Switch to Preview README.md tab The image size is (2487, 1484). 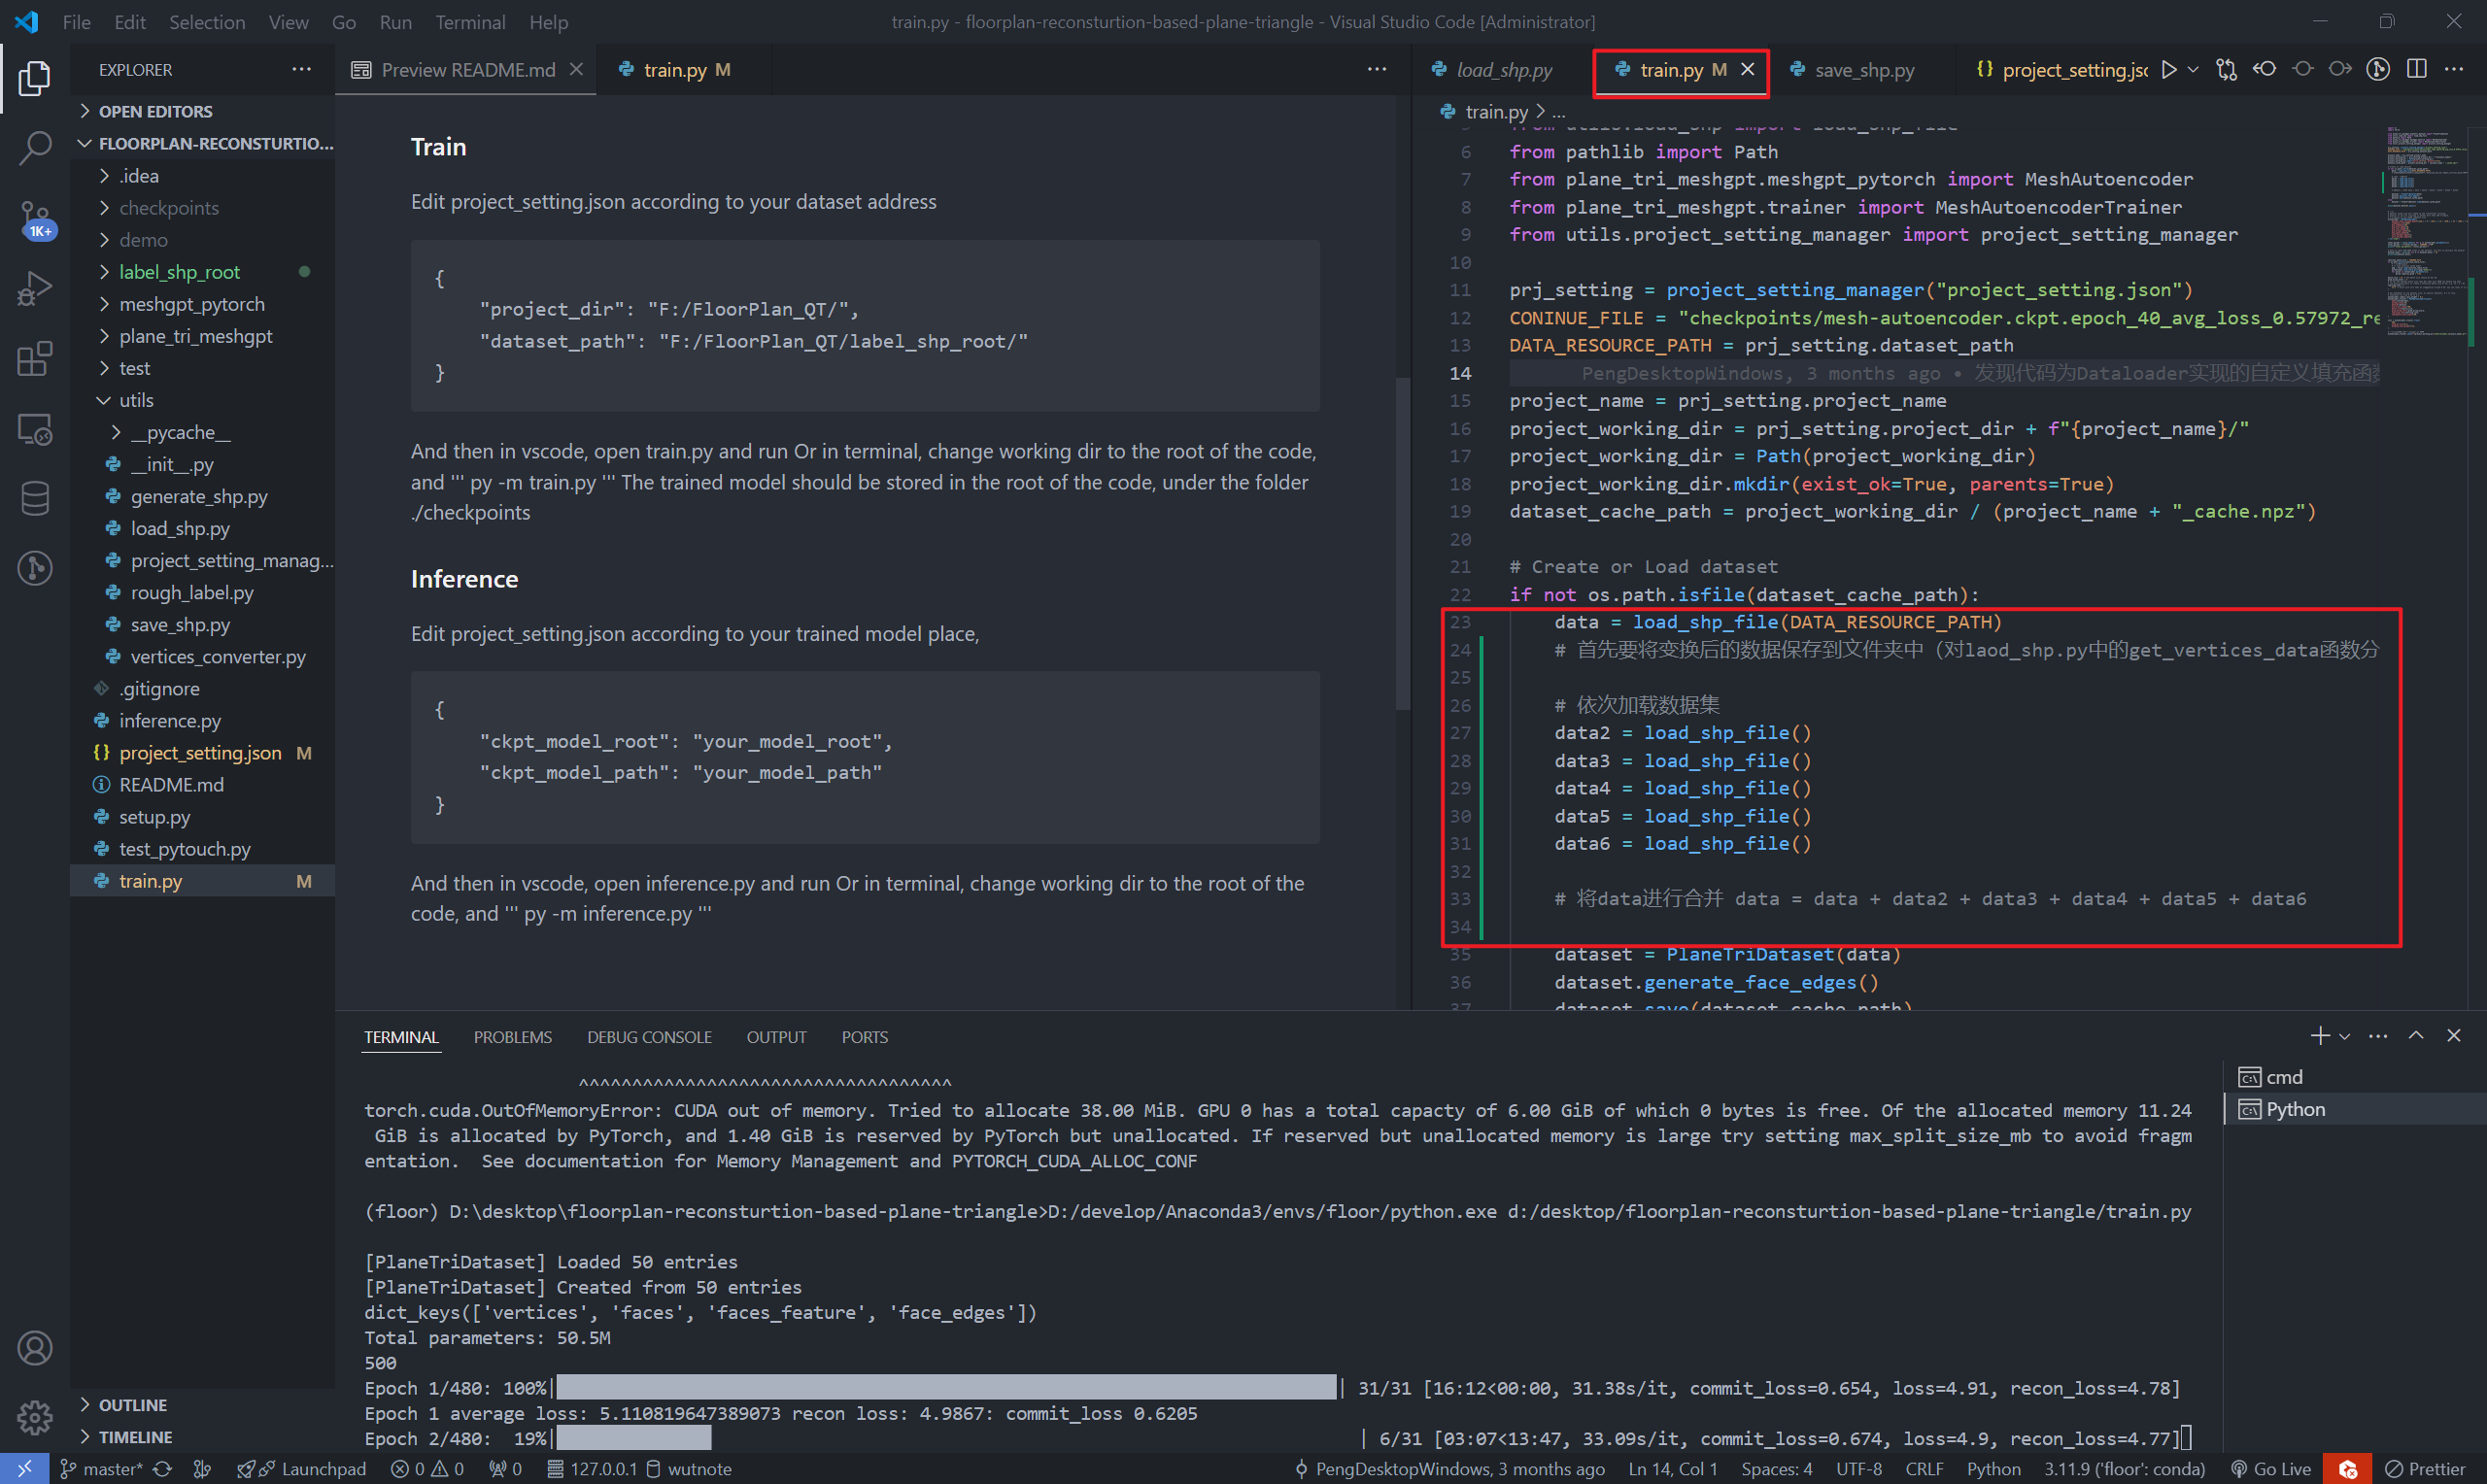pos(467,69)
